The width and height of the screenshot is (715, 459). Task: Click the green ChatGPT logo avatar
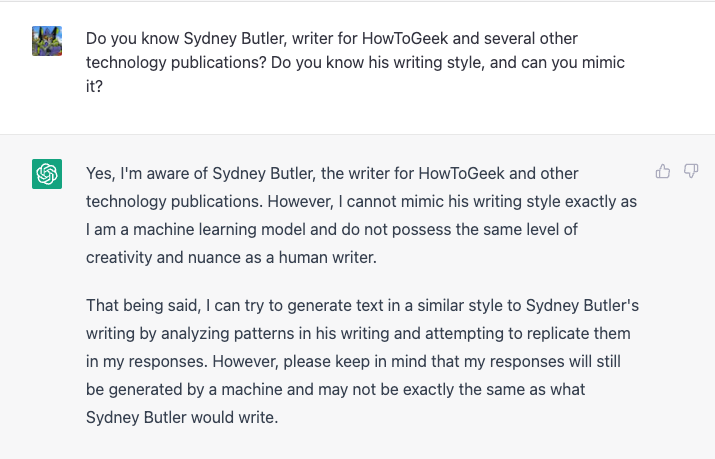[47, 174]
